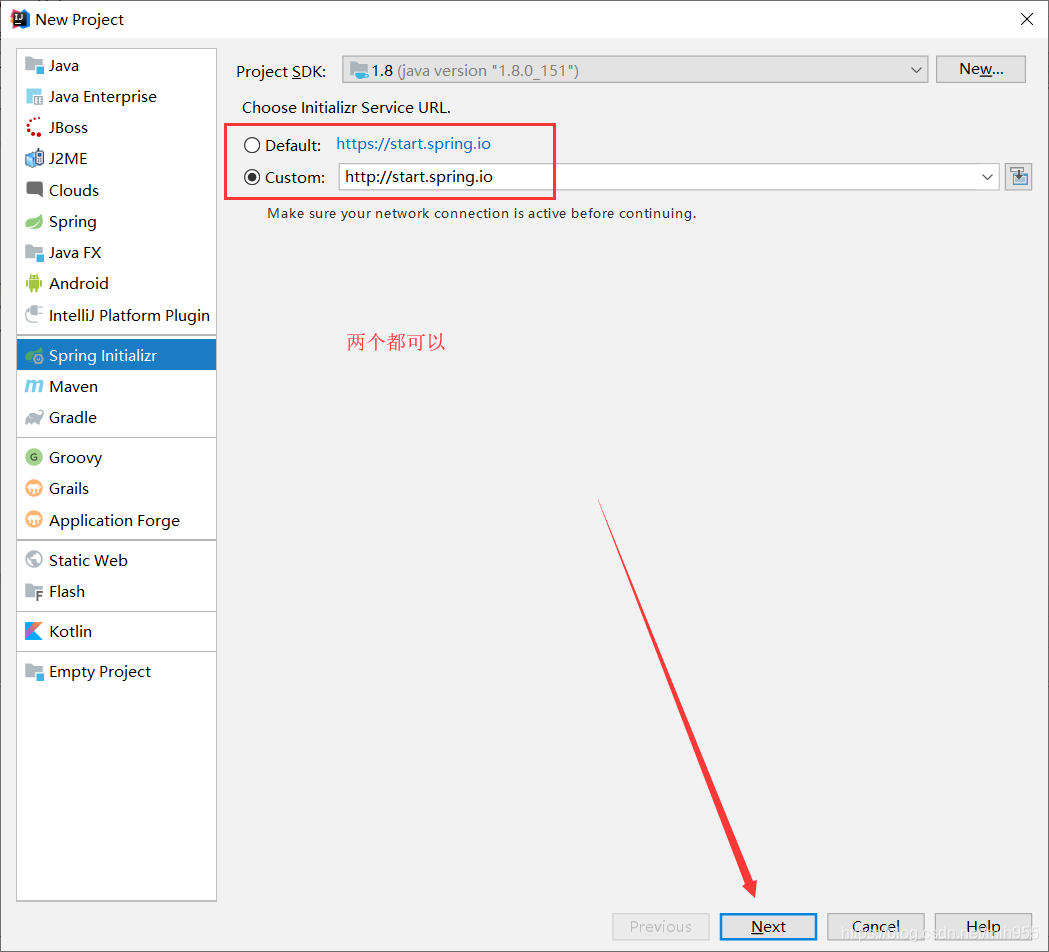Select Flash project type
The height and width of the screenshot is (952, 1049).
coord(116,591)
